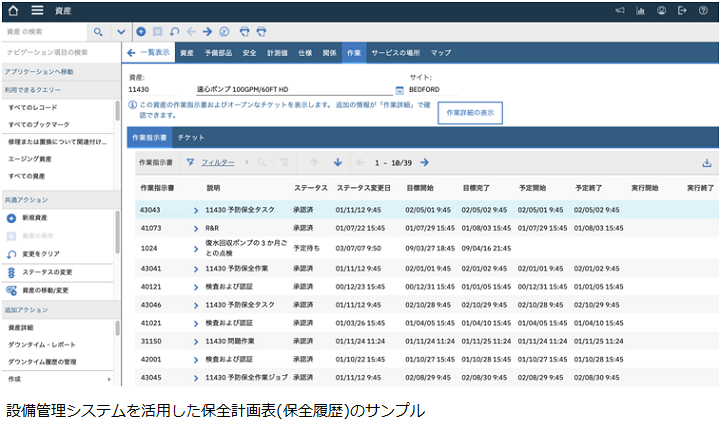Download the work order table
This screenshot has width=720, height=429.
[707, 163]
